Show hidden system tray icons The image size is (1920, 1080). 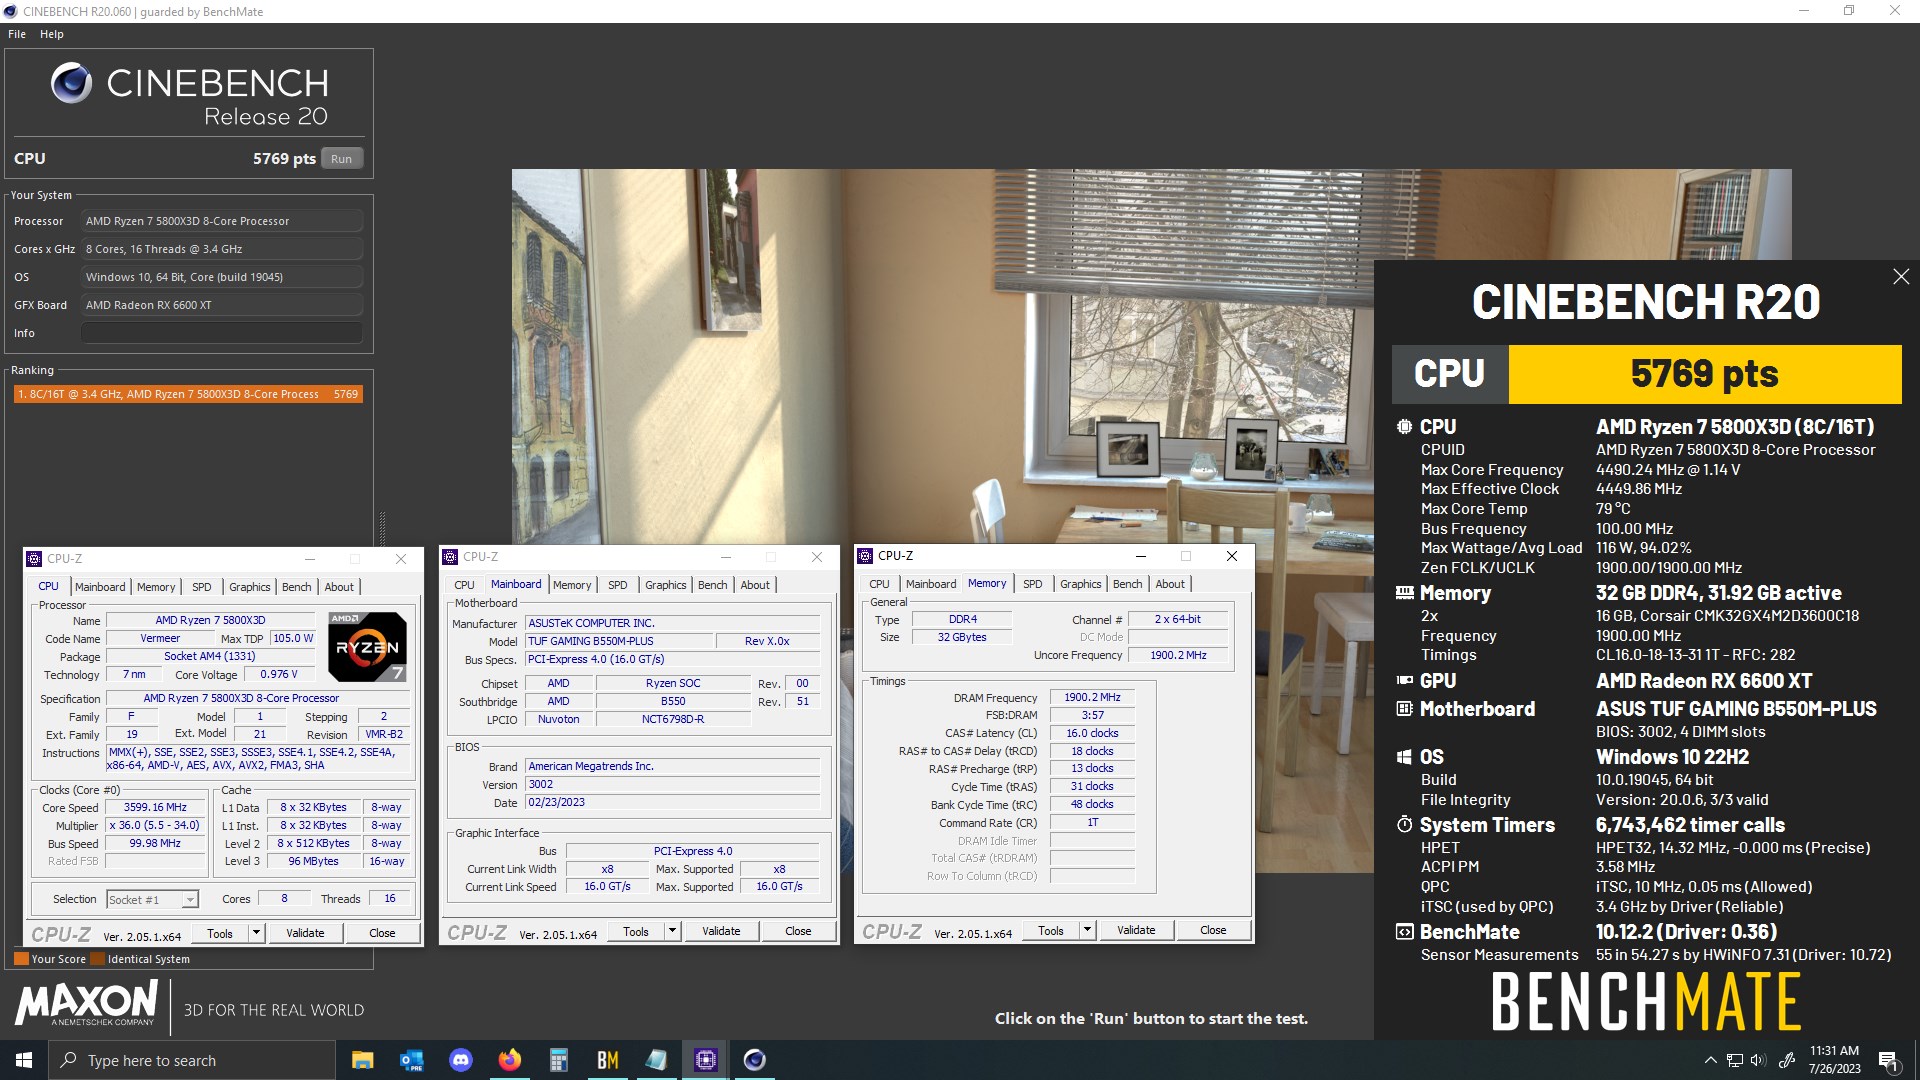(1710, 1060)
